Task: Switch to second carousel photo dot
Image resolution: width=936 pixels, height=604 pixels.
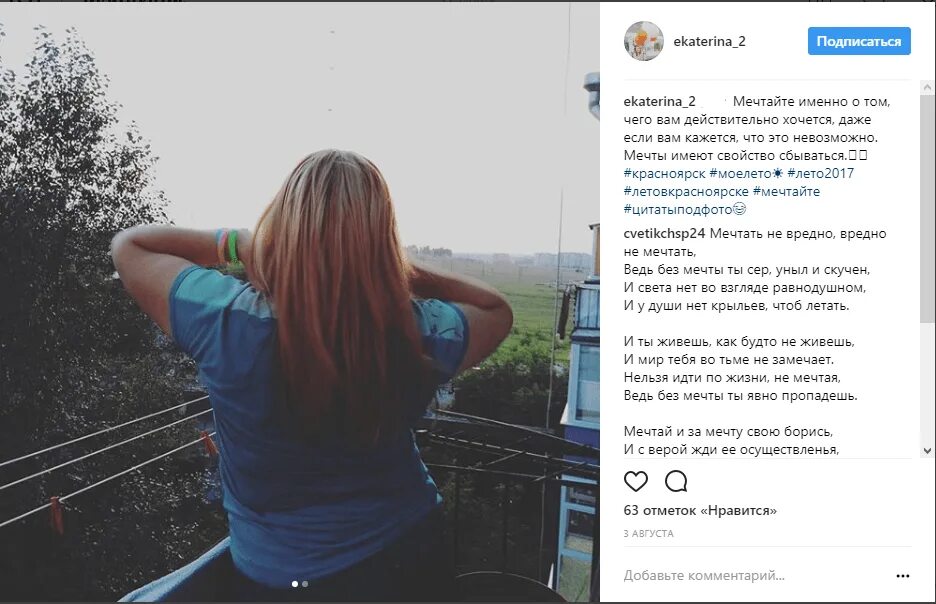Action: (305, 584)
